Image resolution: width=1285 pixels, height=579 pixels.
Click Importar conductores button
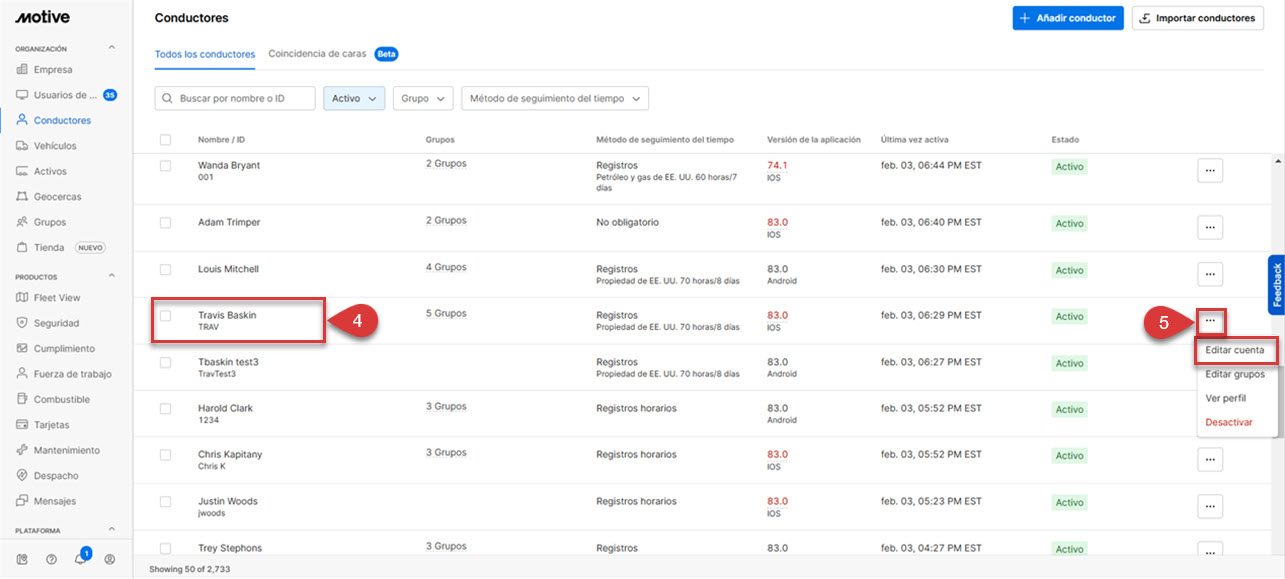point(1197,18)
